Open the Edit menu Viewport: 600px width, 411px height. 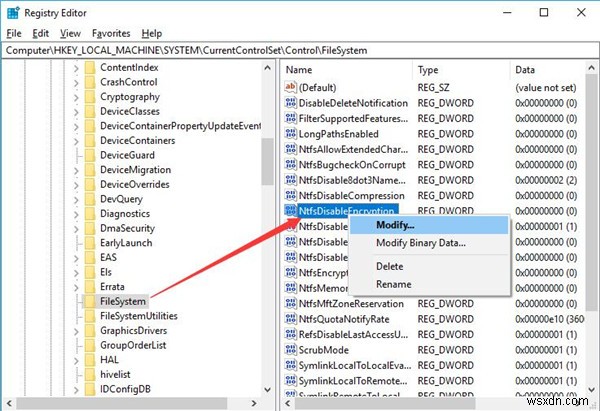41,34
